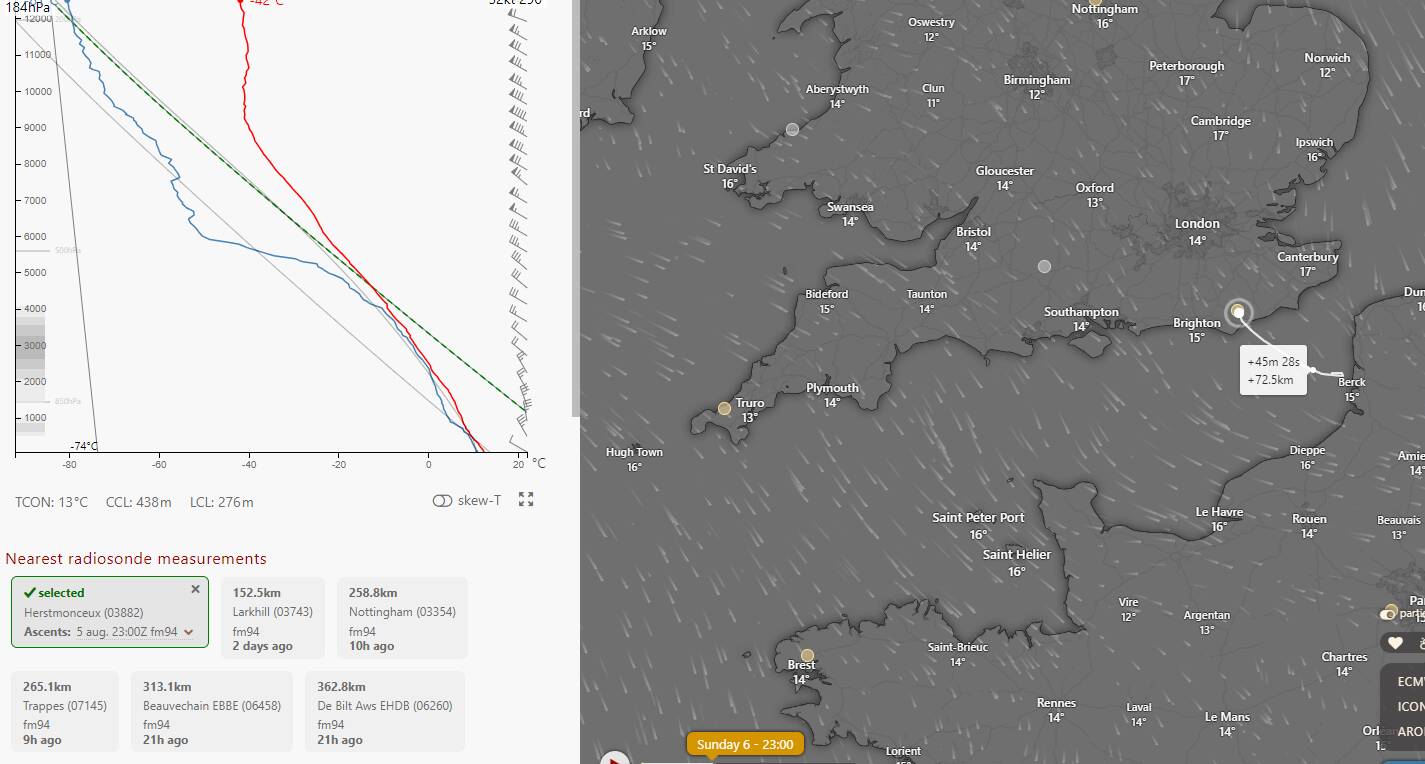The image size is (1425, 764).
Task: Select the ECMWF model button
Action: pos(1410,681)
